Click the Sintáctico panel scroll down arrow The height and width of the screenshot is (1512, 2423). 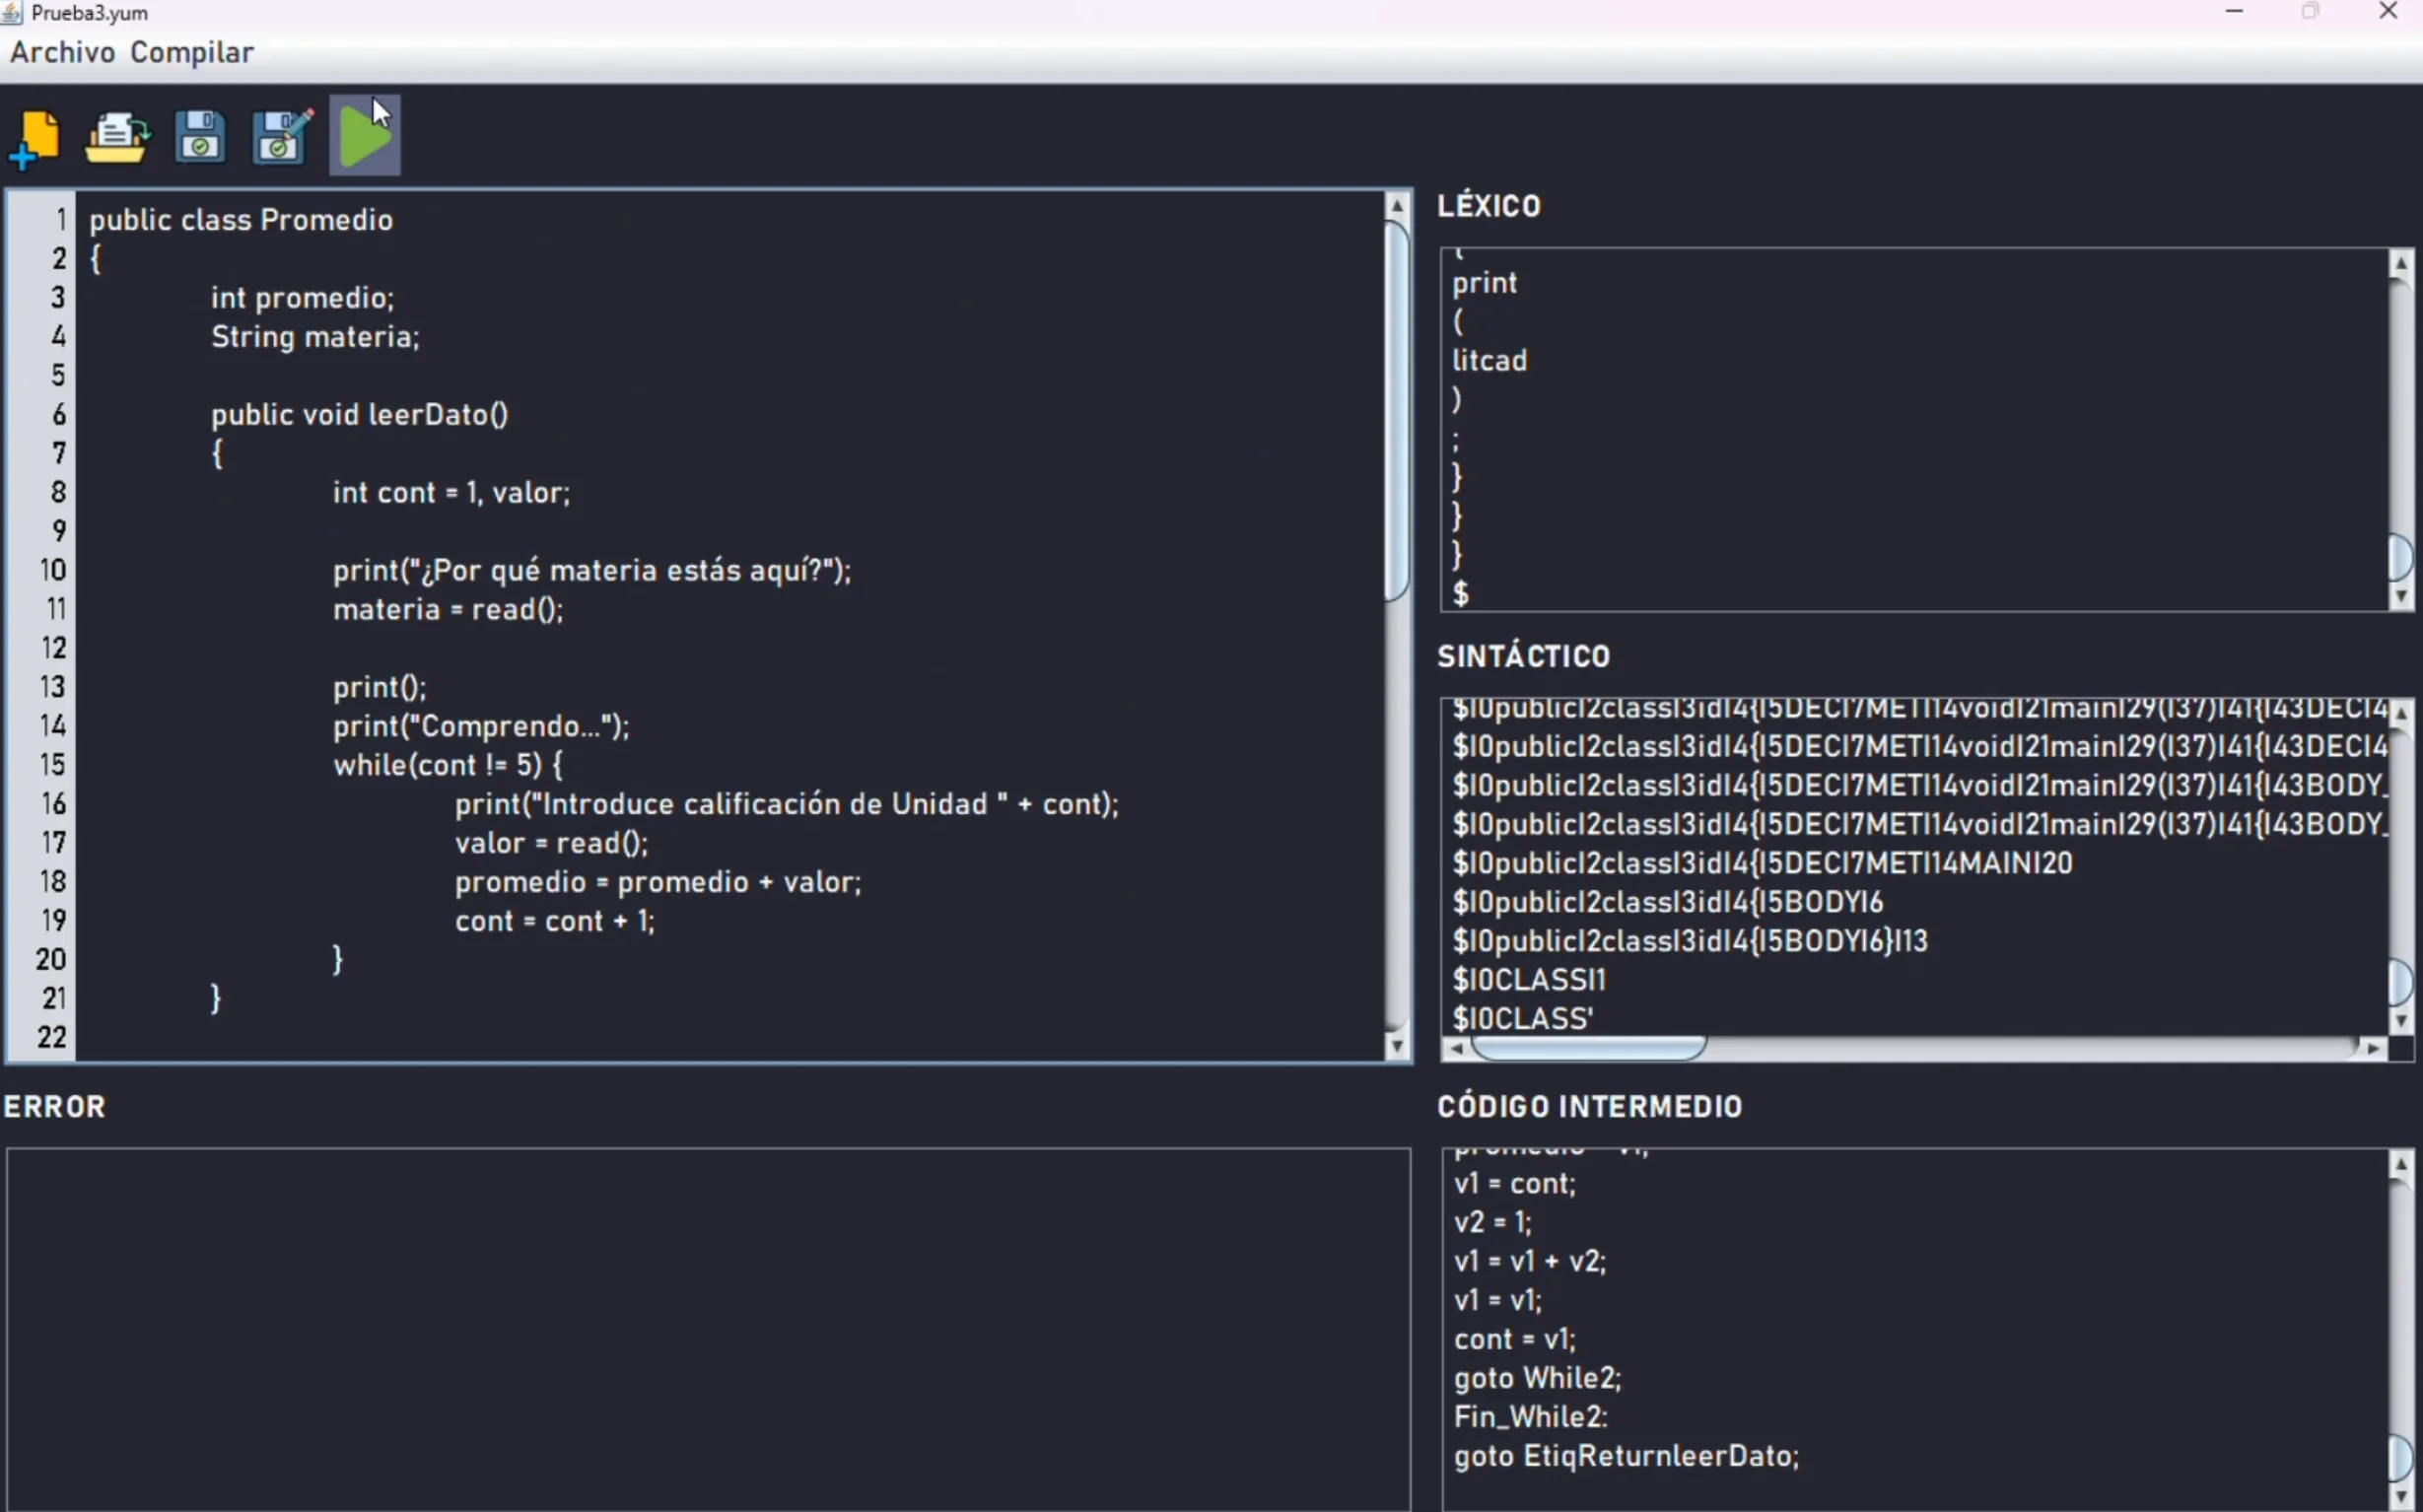(2401, 1021)
